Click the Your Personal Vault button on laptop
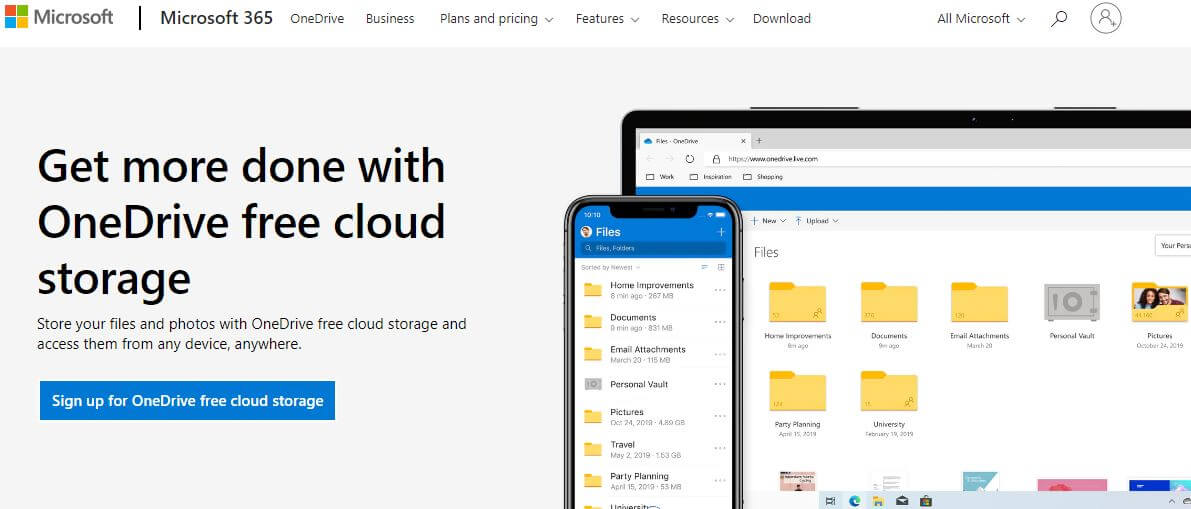The height and width of the screenshot is (509, 1191). 1173,245
